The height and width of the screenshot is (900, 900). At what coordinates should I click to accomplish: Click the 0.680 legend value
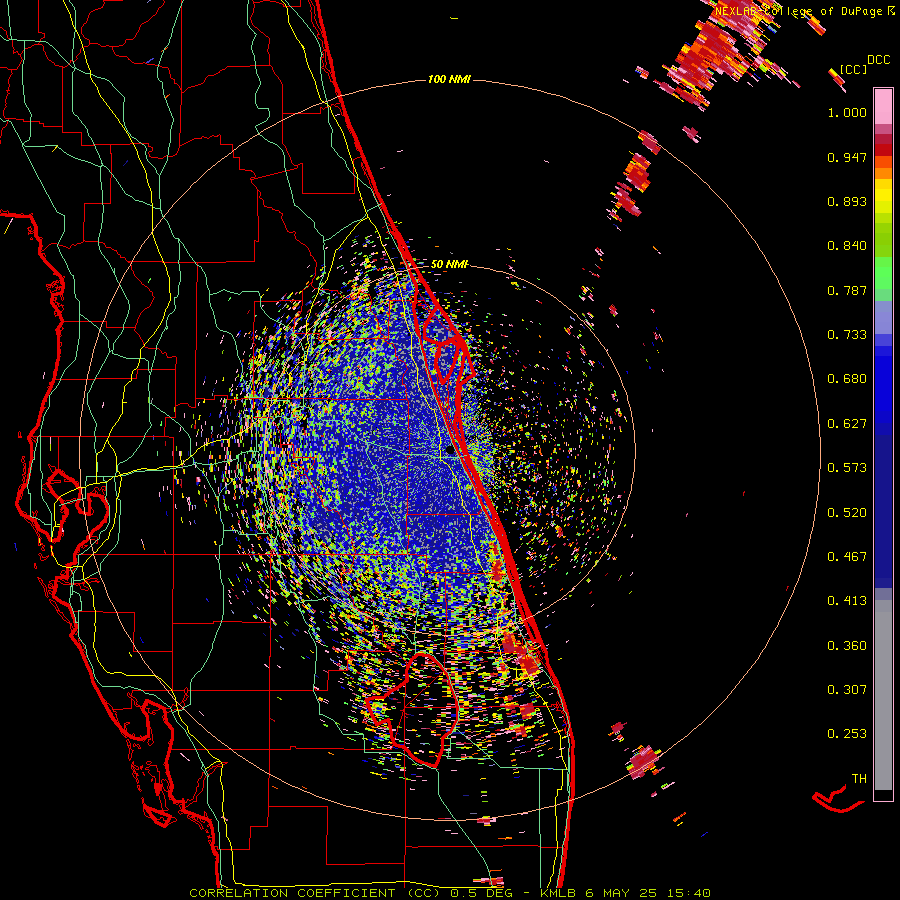[847, 379]
